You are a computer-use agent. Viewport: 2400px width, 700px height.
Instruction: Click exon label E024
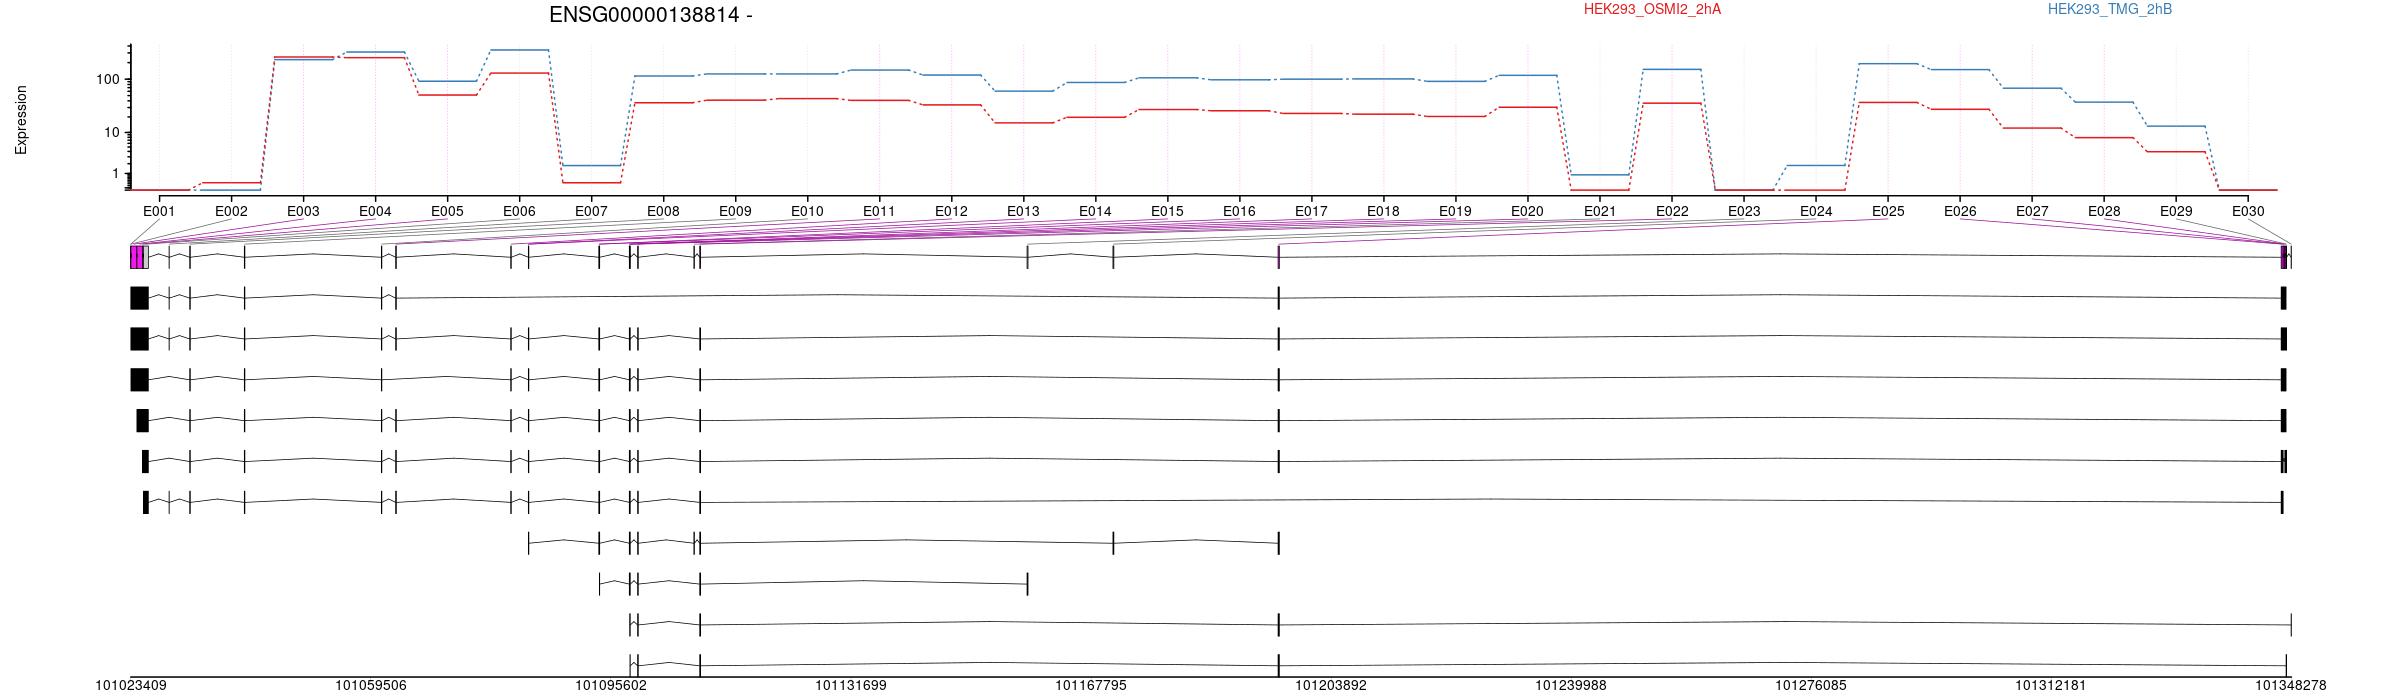click(1816, 211)
